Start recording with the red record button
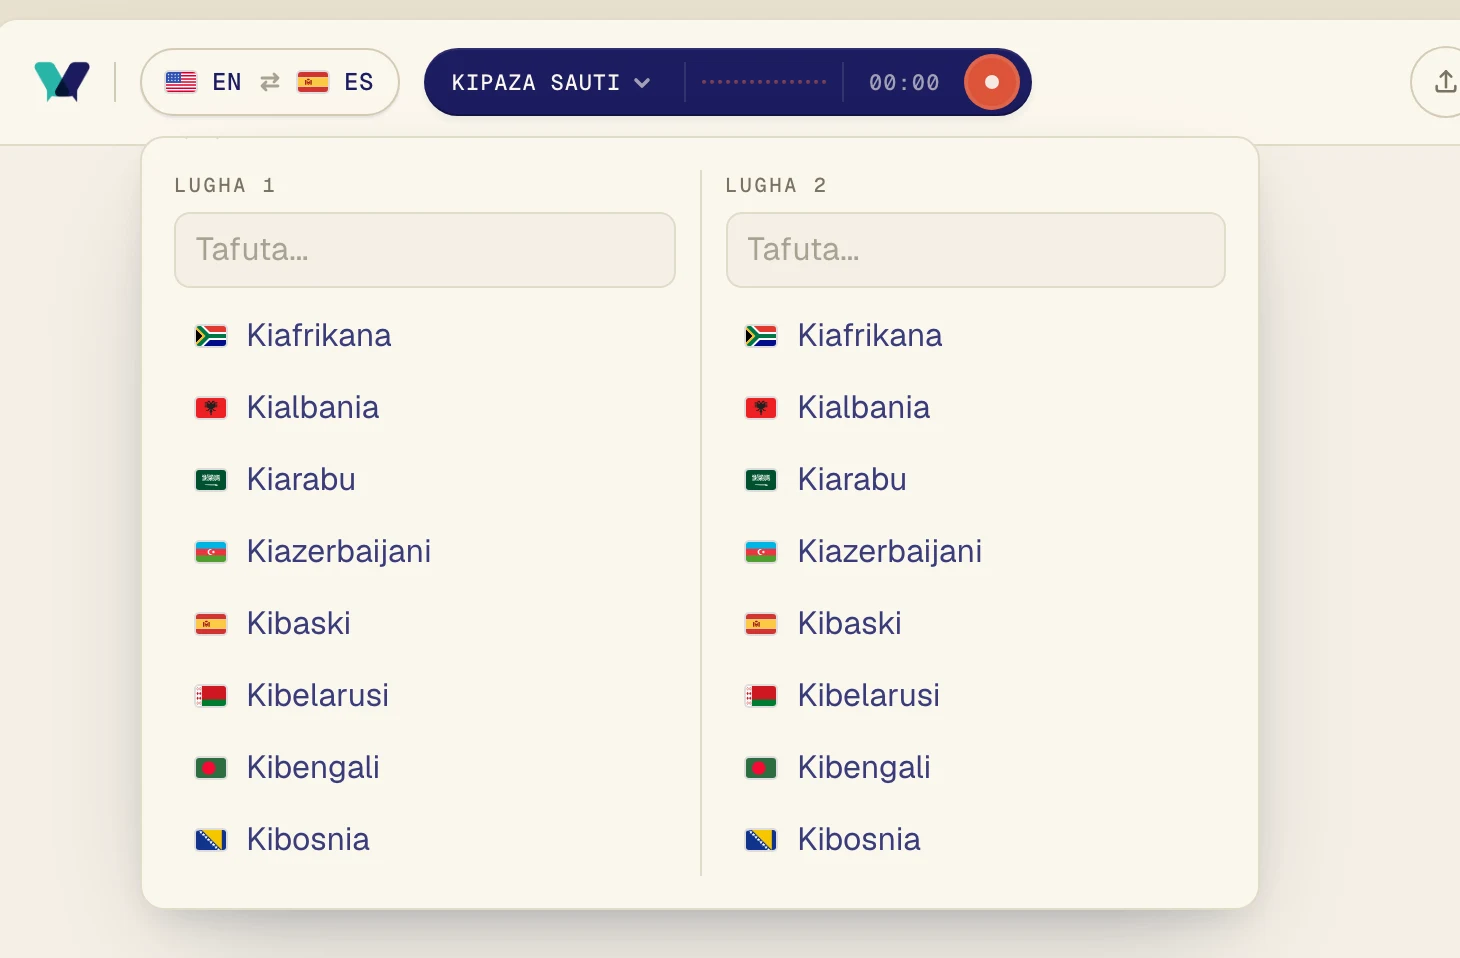This screenshot has height=958, width=1460. click(x=991, y=82)
